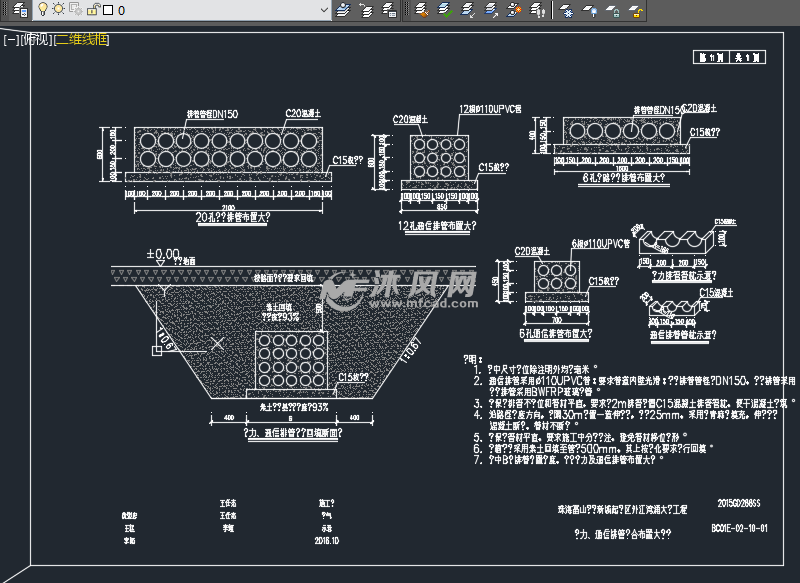The width and height of the screenshot is (800, 583).
Task: Expand the layer 0 dropdown list
Action: [x=324, y=10]
